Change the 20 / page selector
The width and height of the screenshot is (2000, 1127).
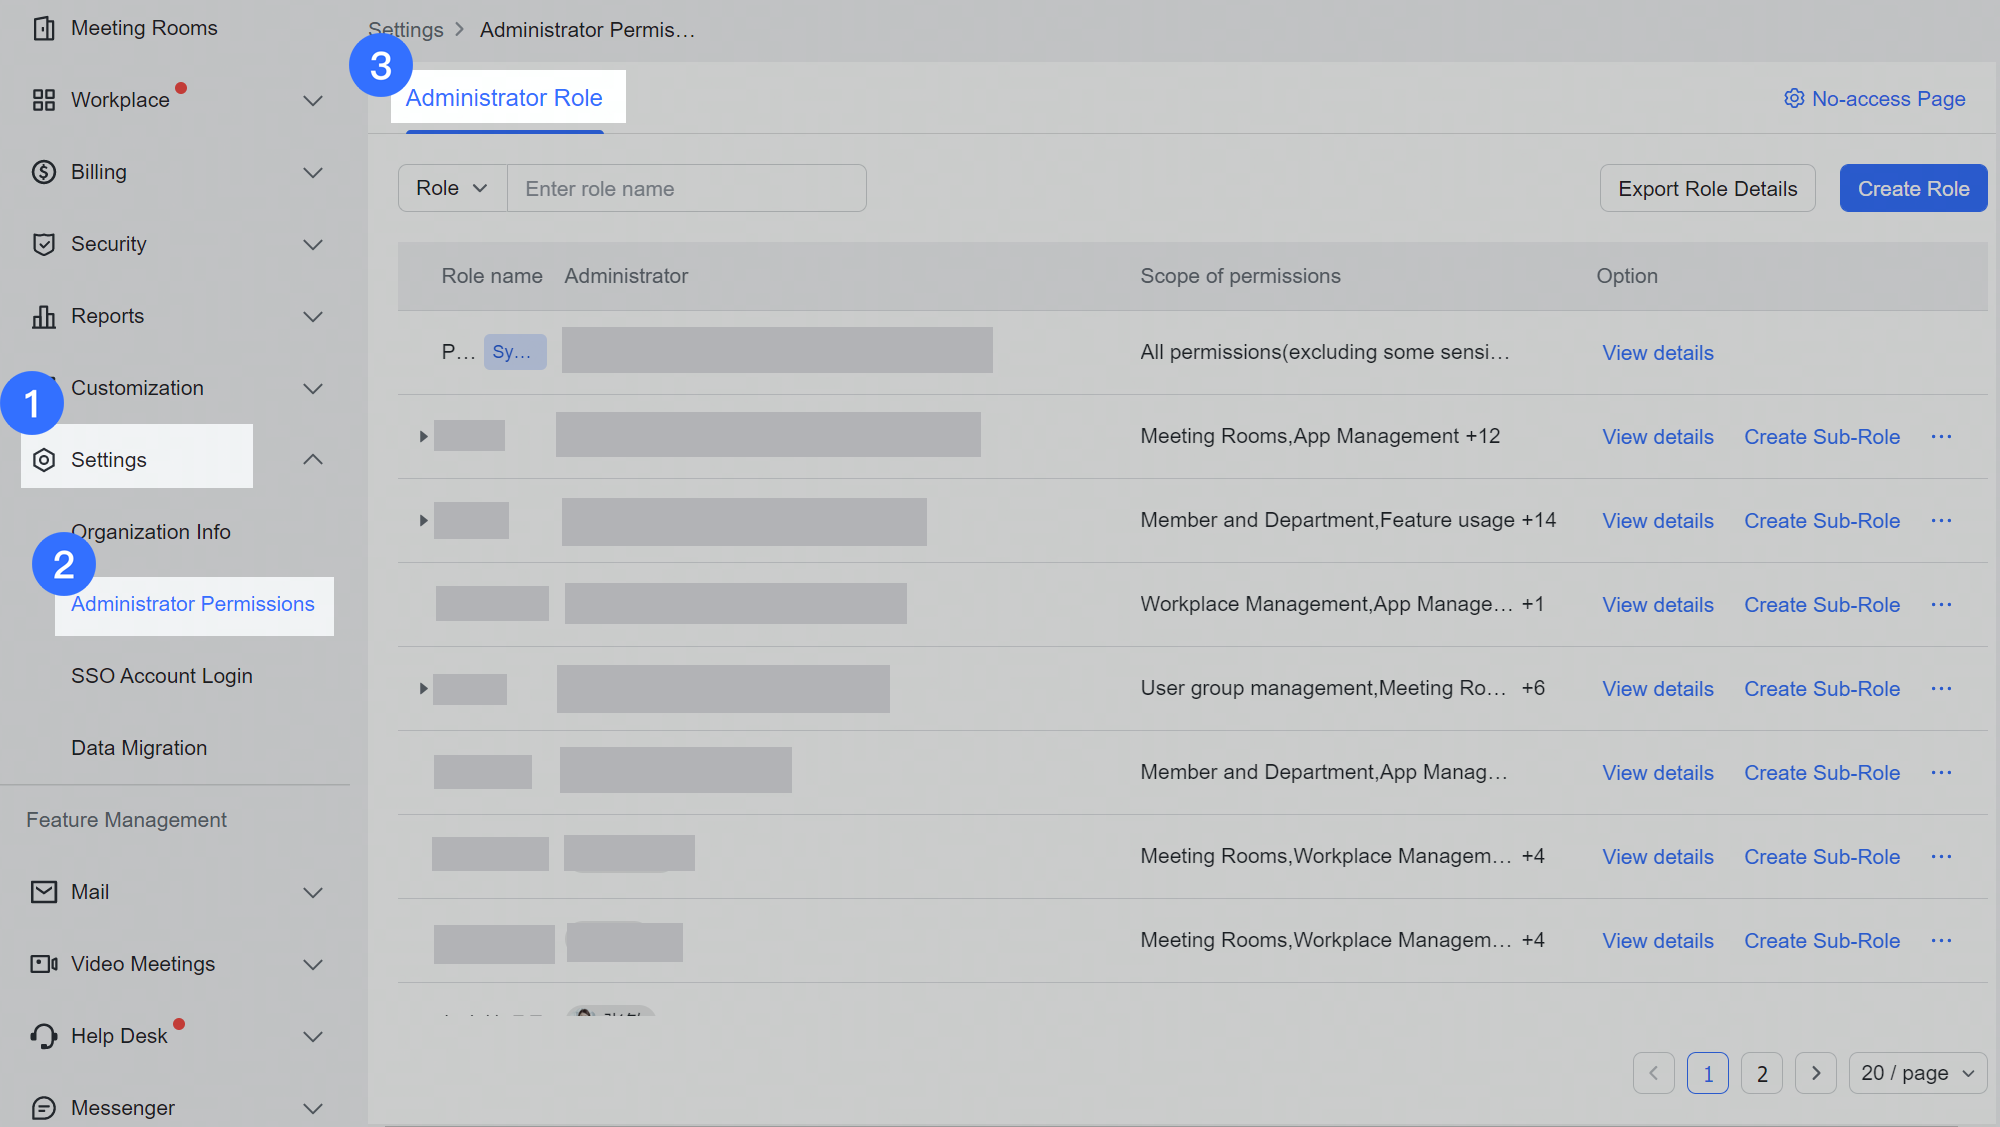1916,1072
